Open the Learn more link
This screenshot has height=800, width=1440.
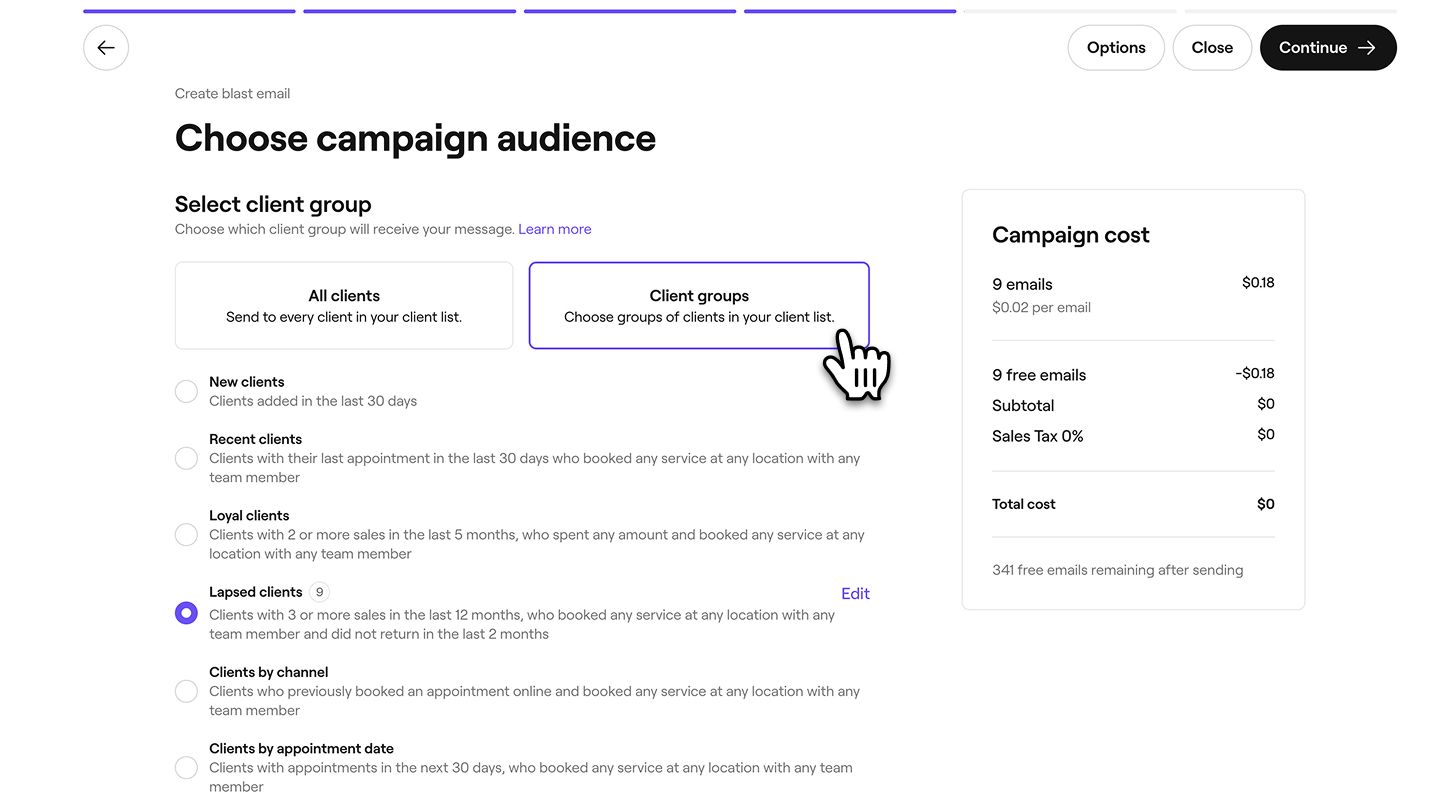(x=555, y=229)
